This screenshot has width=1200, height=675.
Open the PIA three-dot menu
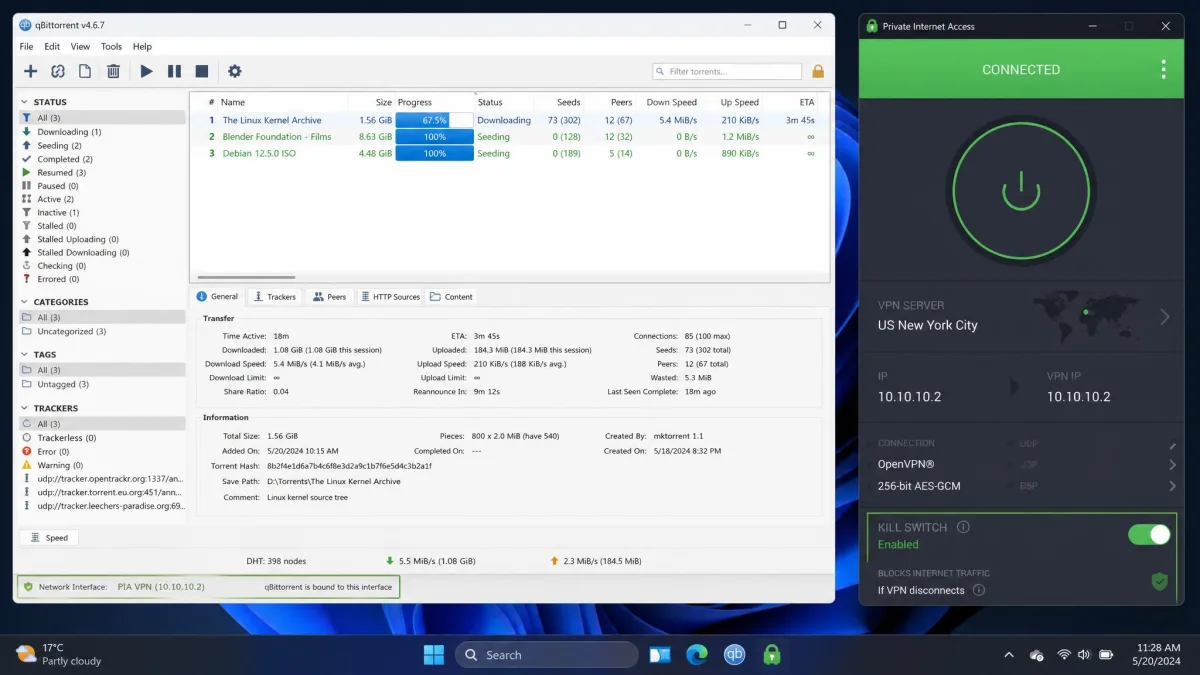[x=1163, y=69]
